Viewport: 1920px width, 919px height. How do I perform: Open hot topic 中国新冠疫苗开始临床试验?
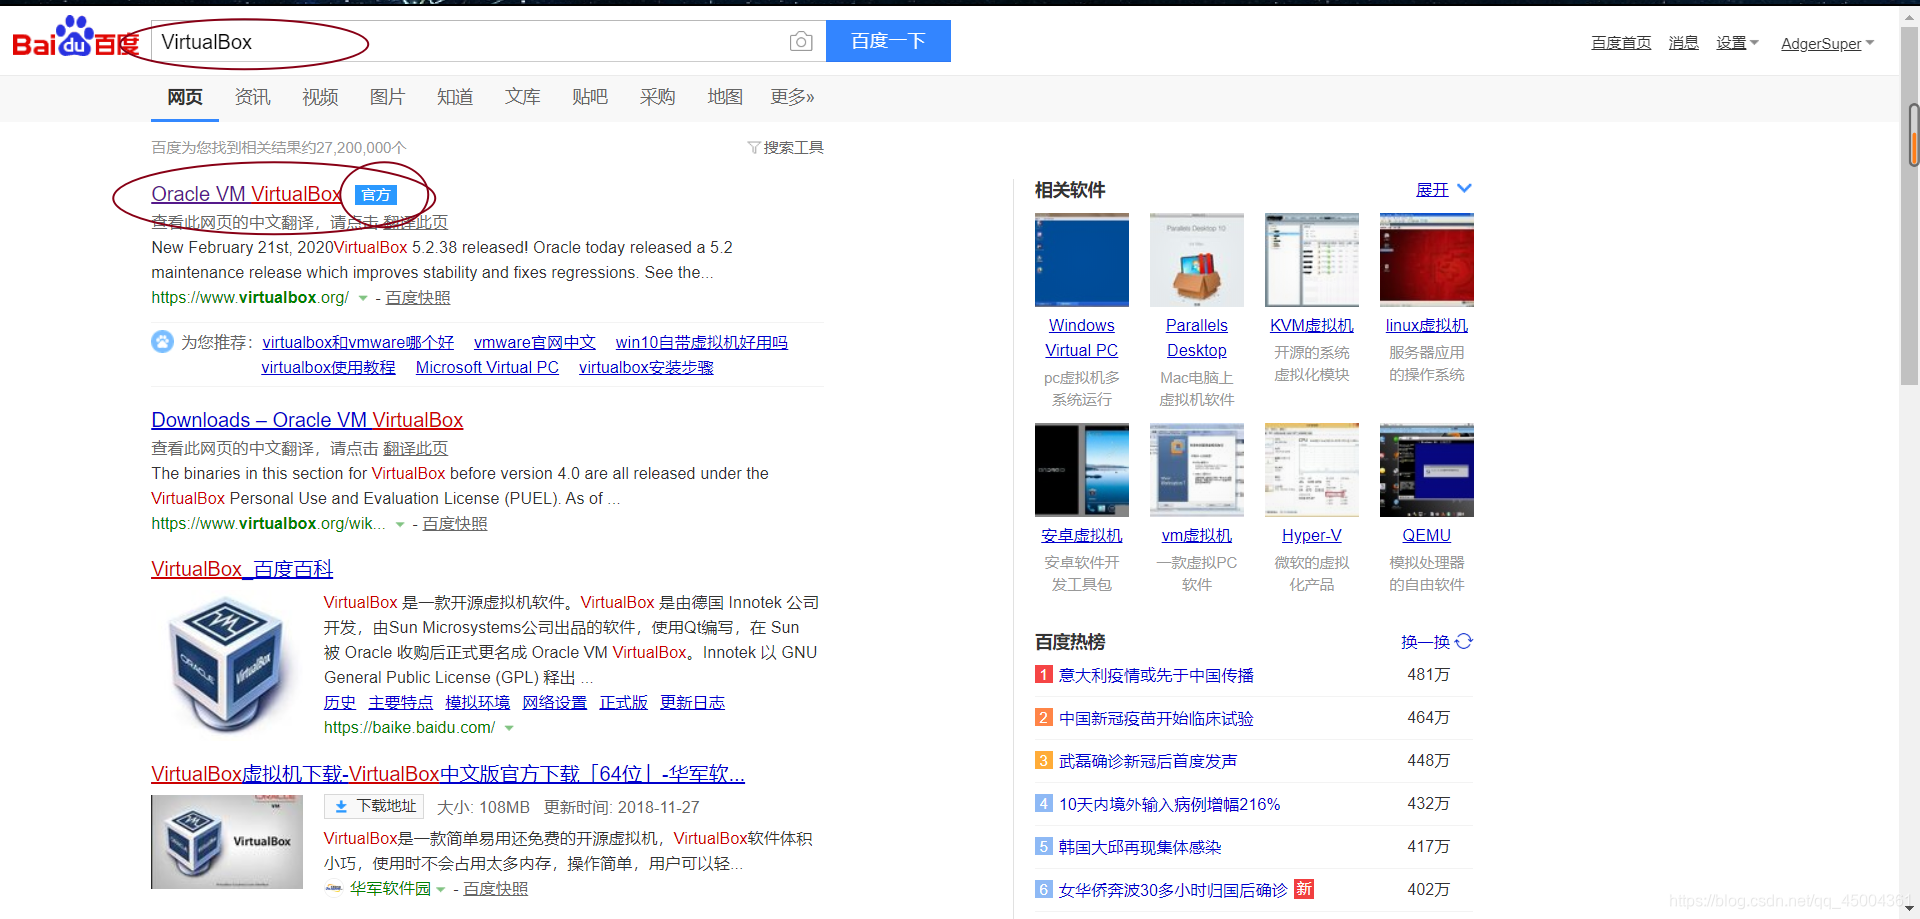[1156, 718]
